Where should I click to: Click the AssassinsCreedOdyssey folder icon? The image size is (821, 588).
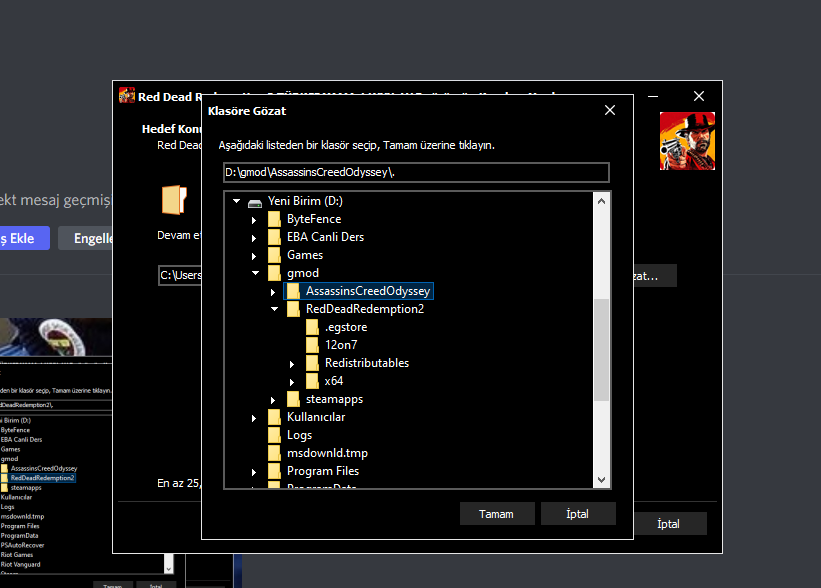pyautogui.click(x=293, y=291)
